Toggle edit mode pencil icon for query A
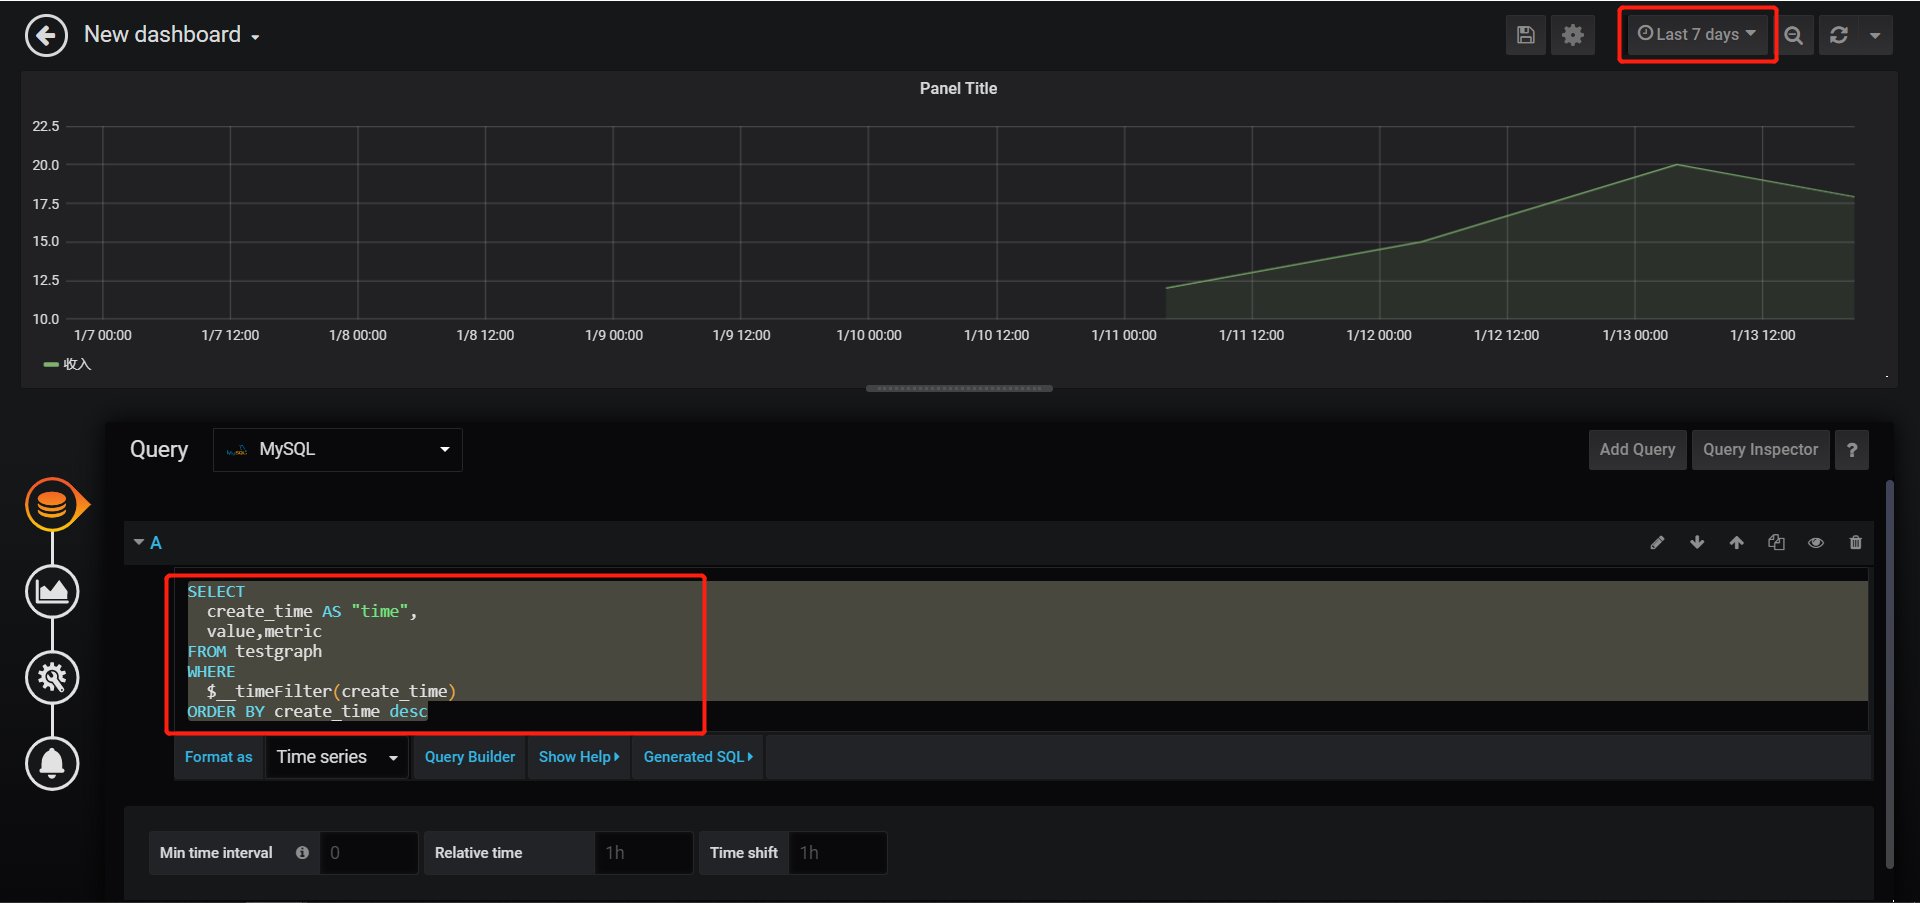Viewport: 1920px width, 903px height. click(x=1657, y=542)
